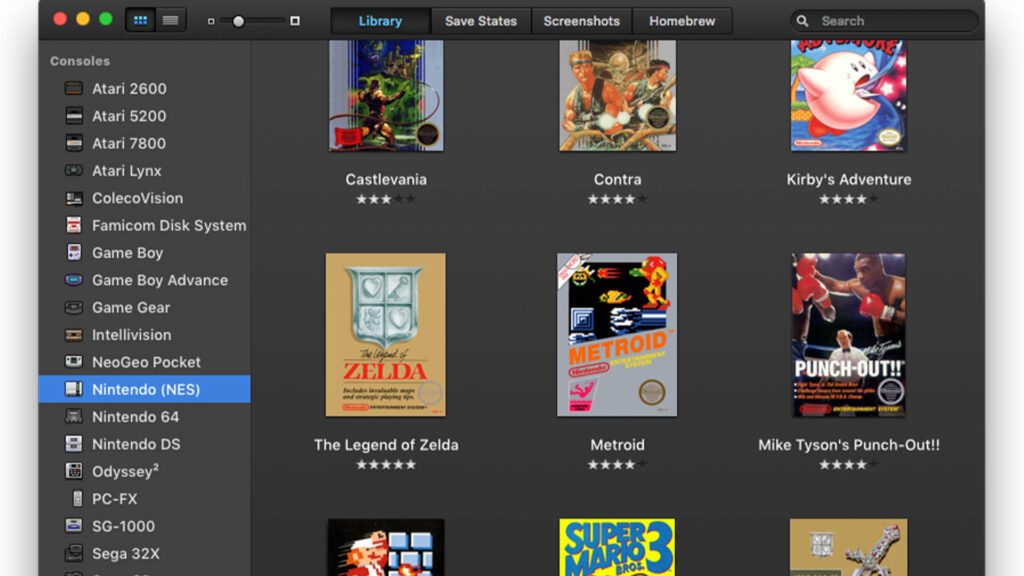1024x576 pixels.
Task: Set Mike Tyson's Punch-Out!! star rating
Action: pos(848,465)
